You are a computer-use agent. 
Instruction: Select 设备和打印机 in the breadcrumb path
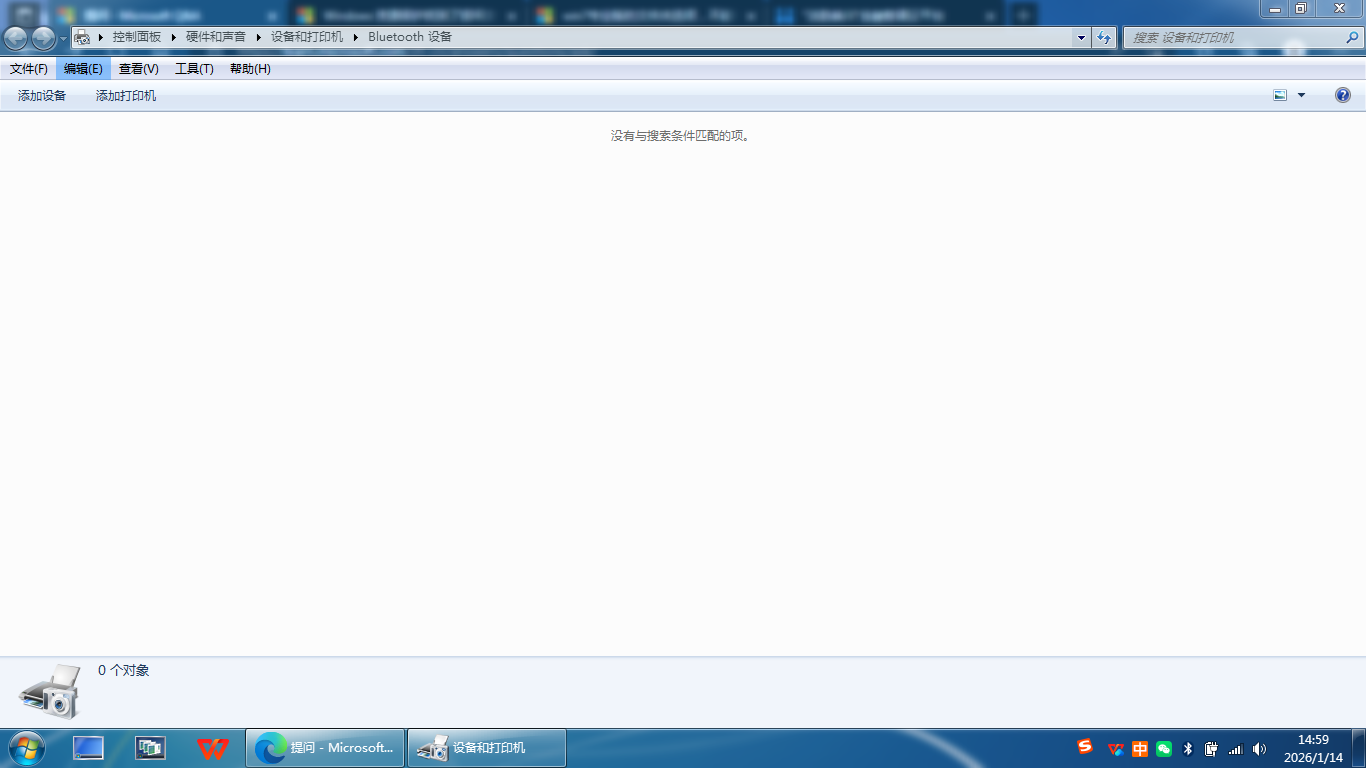click(307, 37)
